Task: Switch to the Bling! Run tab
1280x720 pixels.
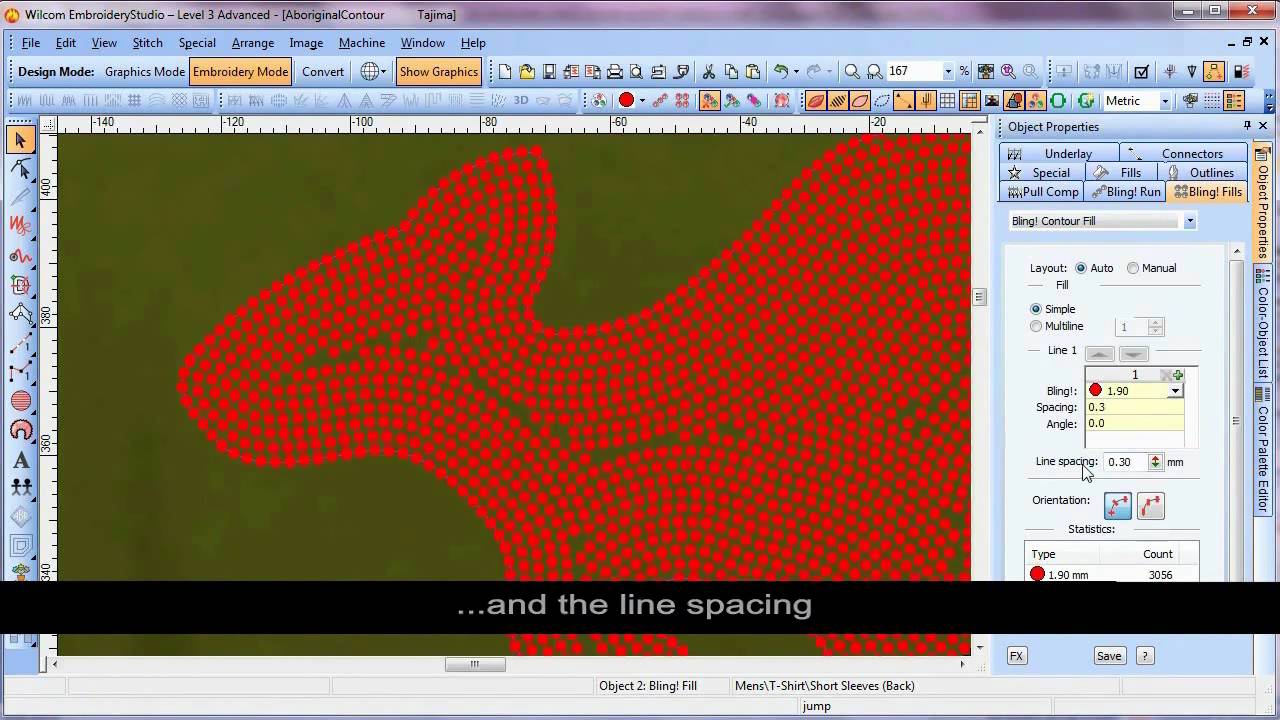Action: pos(1127,192)
